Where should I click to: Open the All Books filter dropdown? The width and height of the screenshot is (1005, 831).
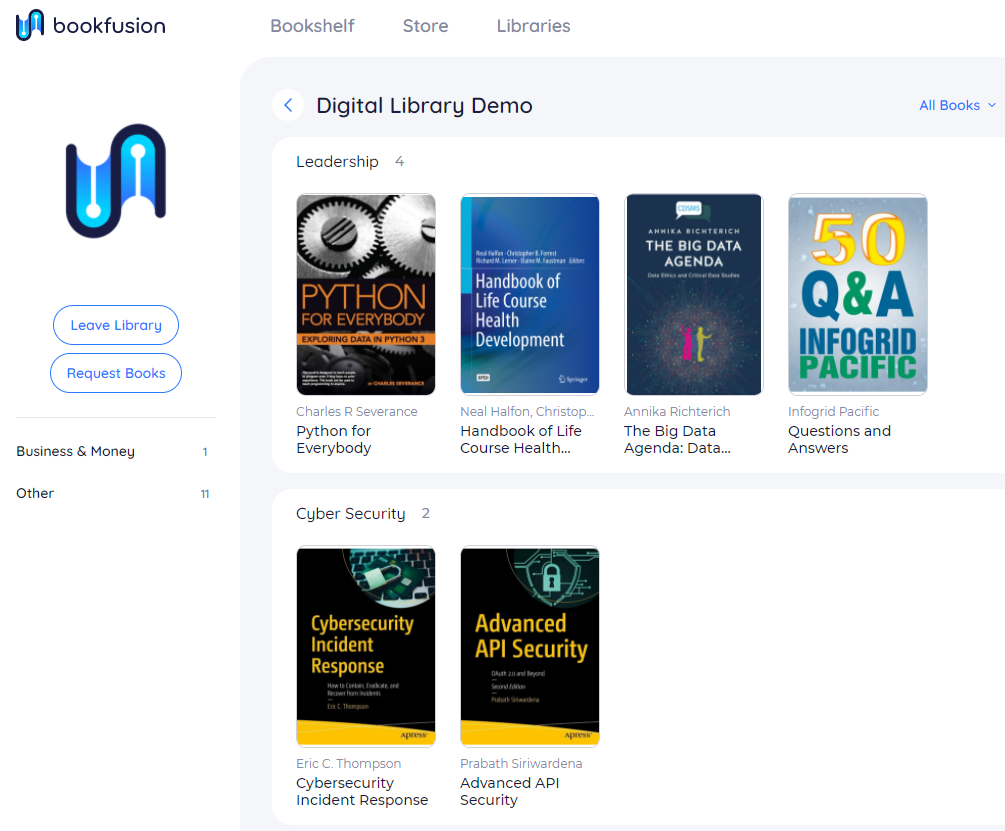click(958, 105)
